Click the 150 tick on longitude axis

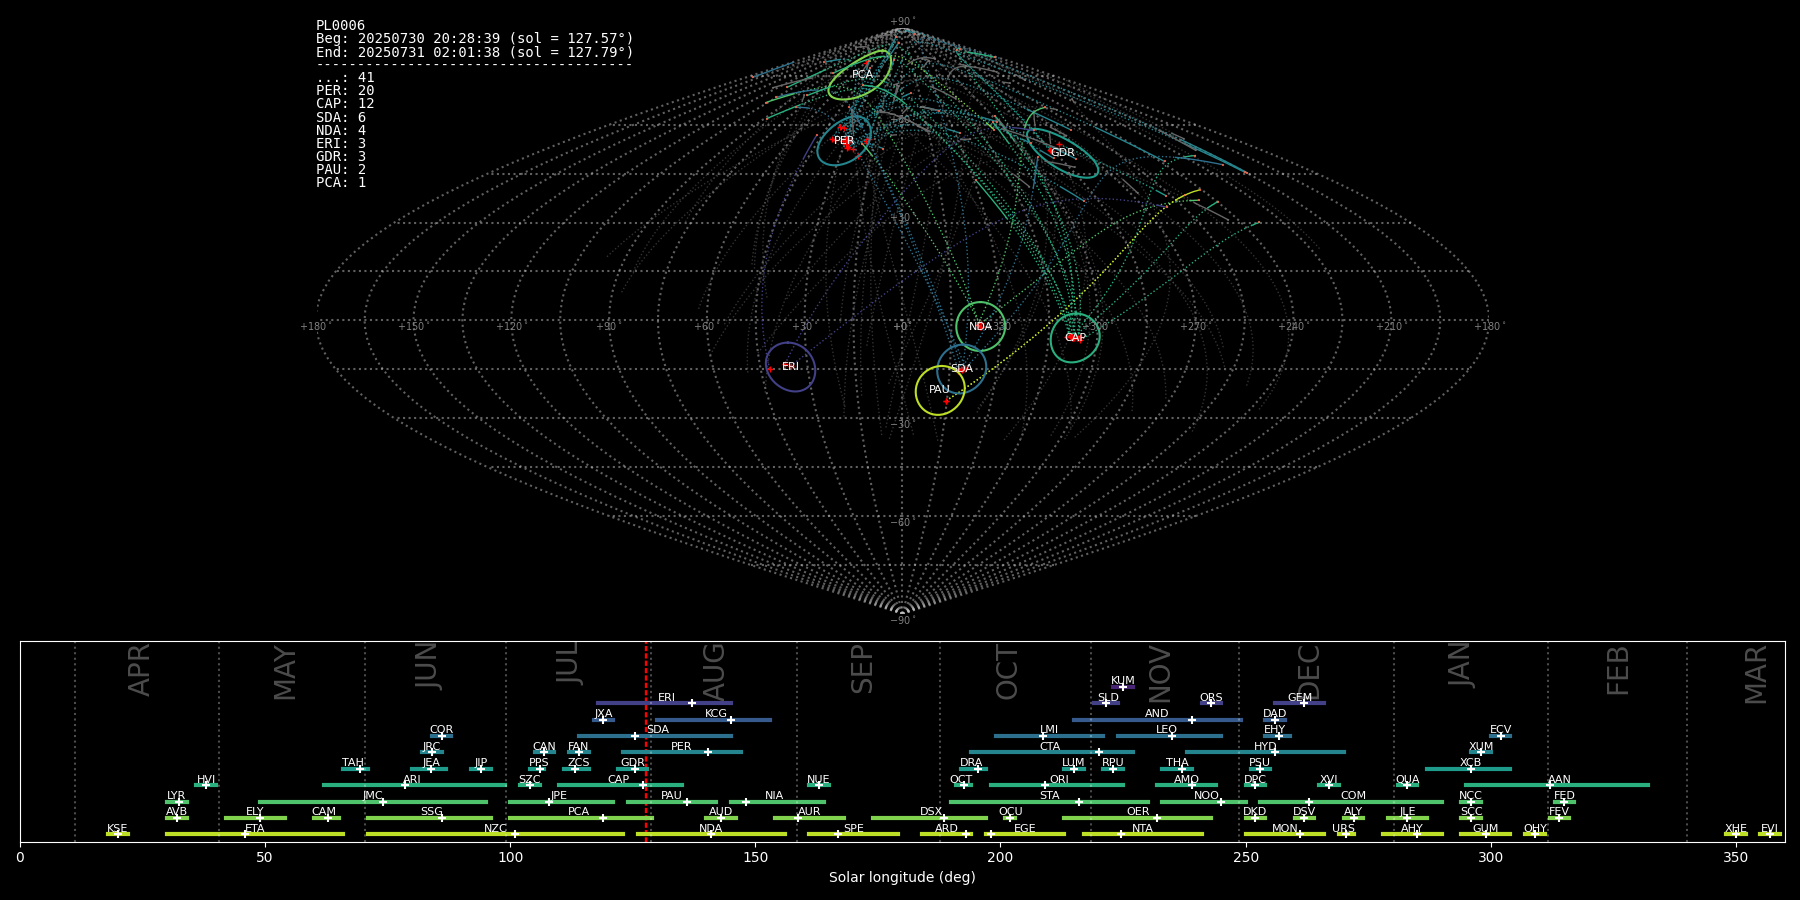pos(755,858)
